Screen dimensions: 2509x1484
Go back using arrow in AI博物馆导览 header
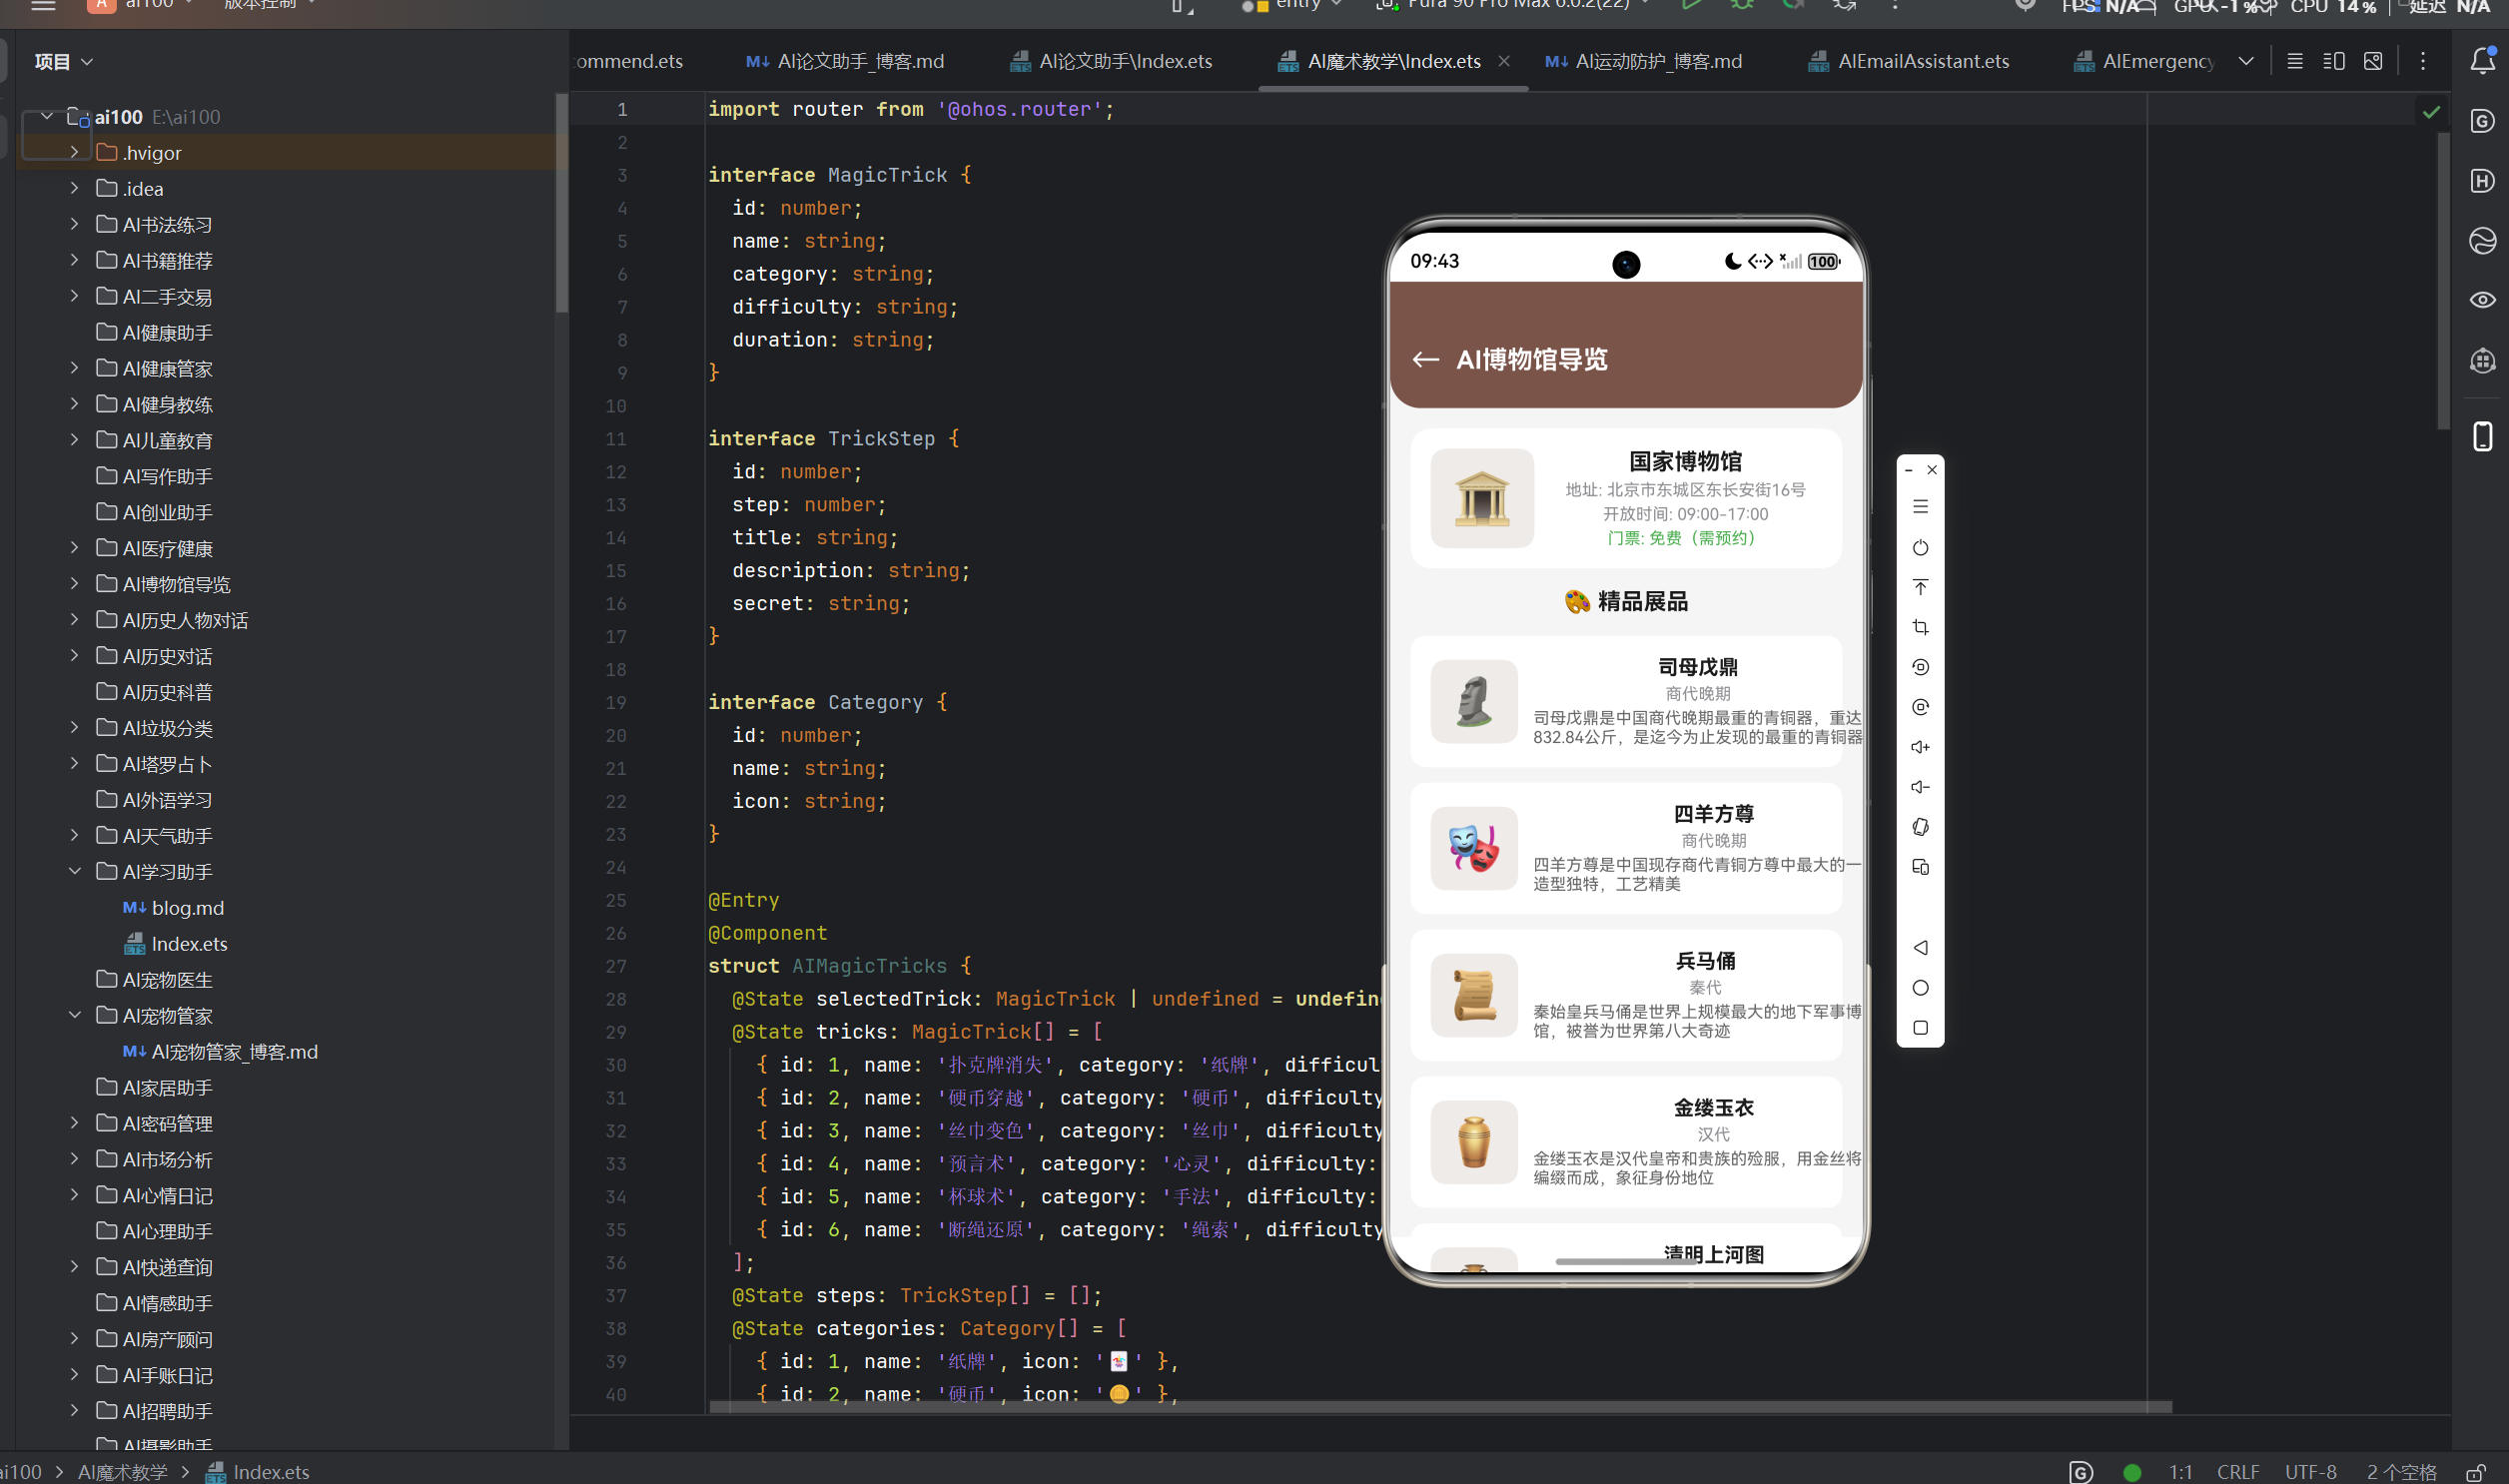tap(1425, 360)
